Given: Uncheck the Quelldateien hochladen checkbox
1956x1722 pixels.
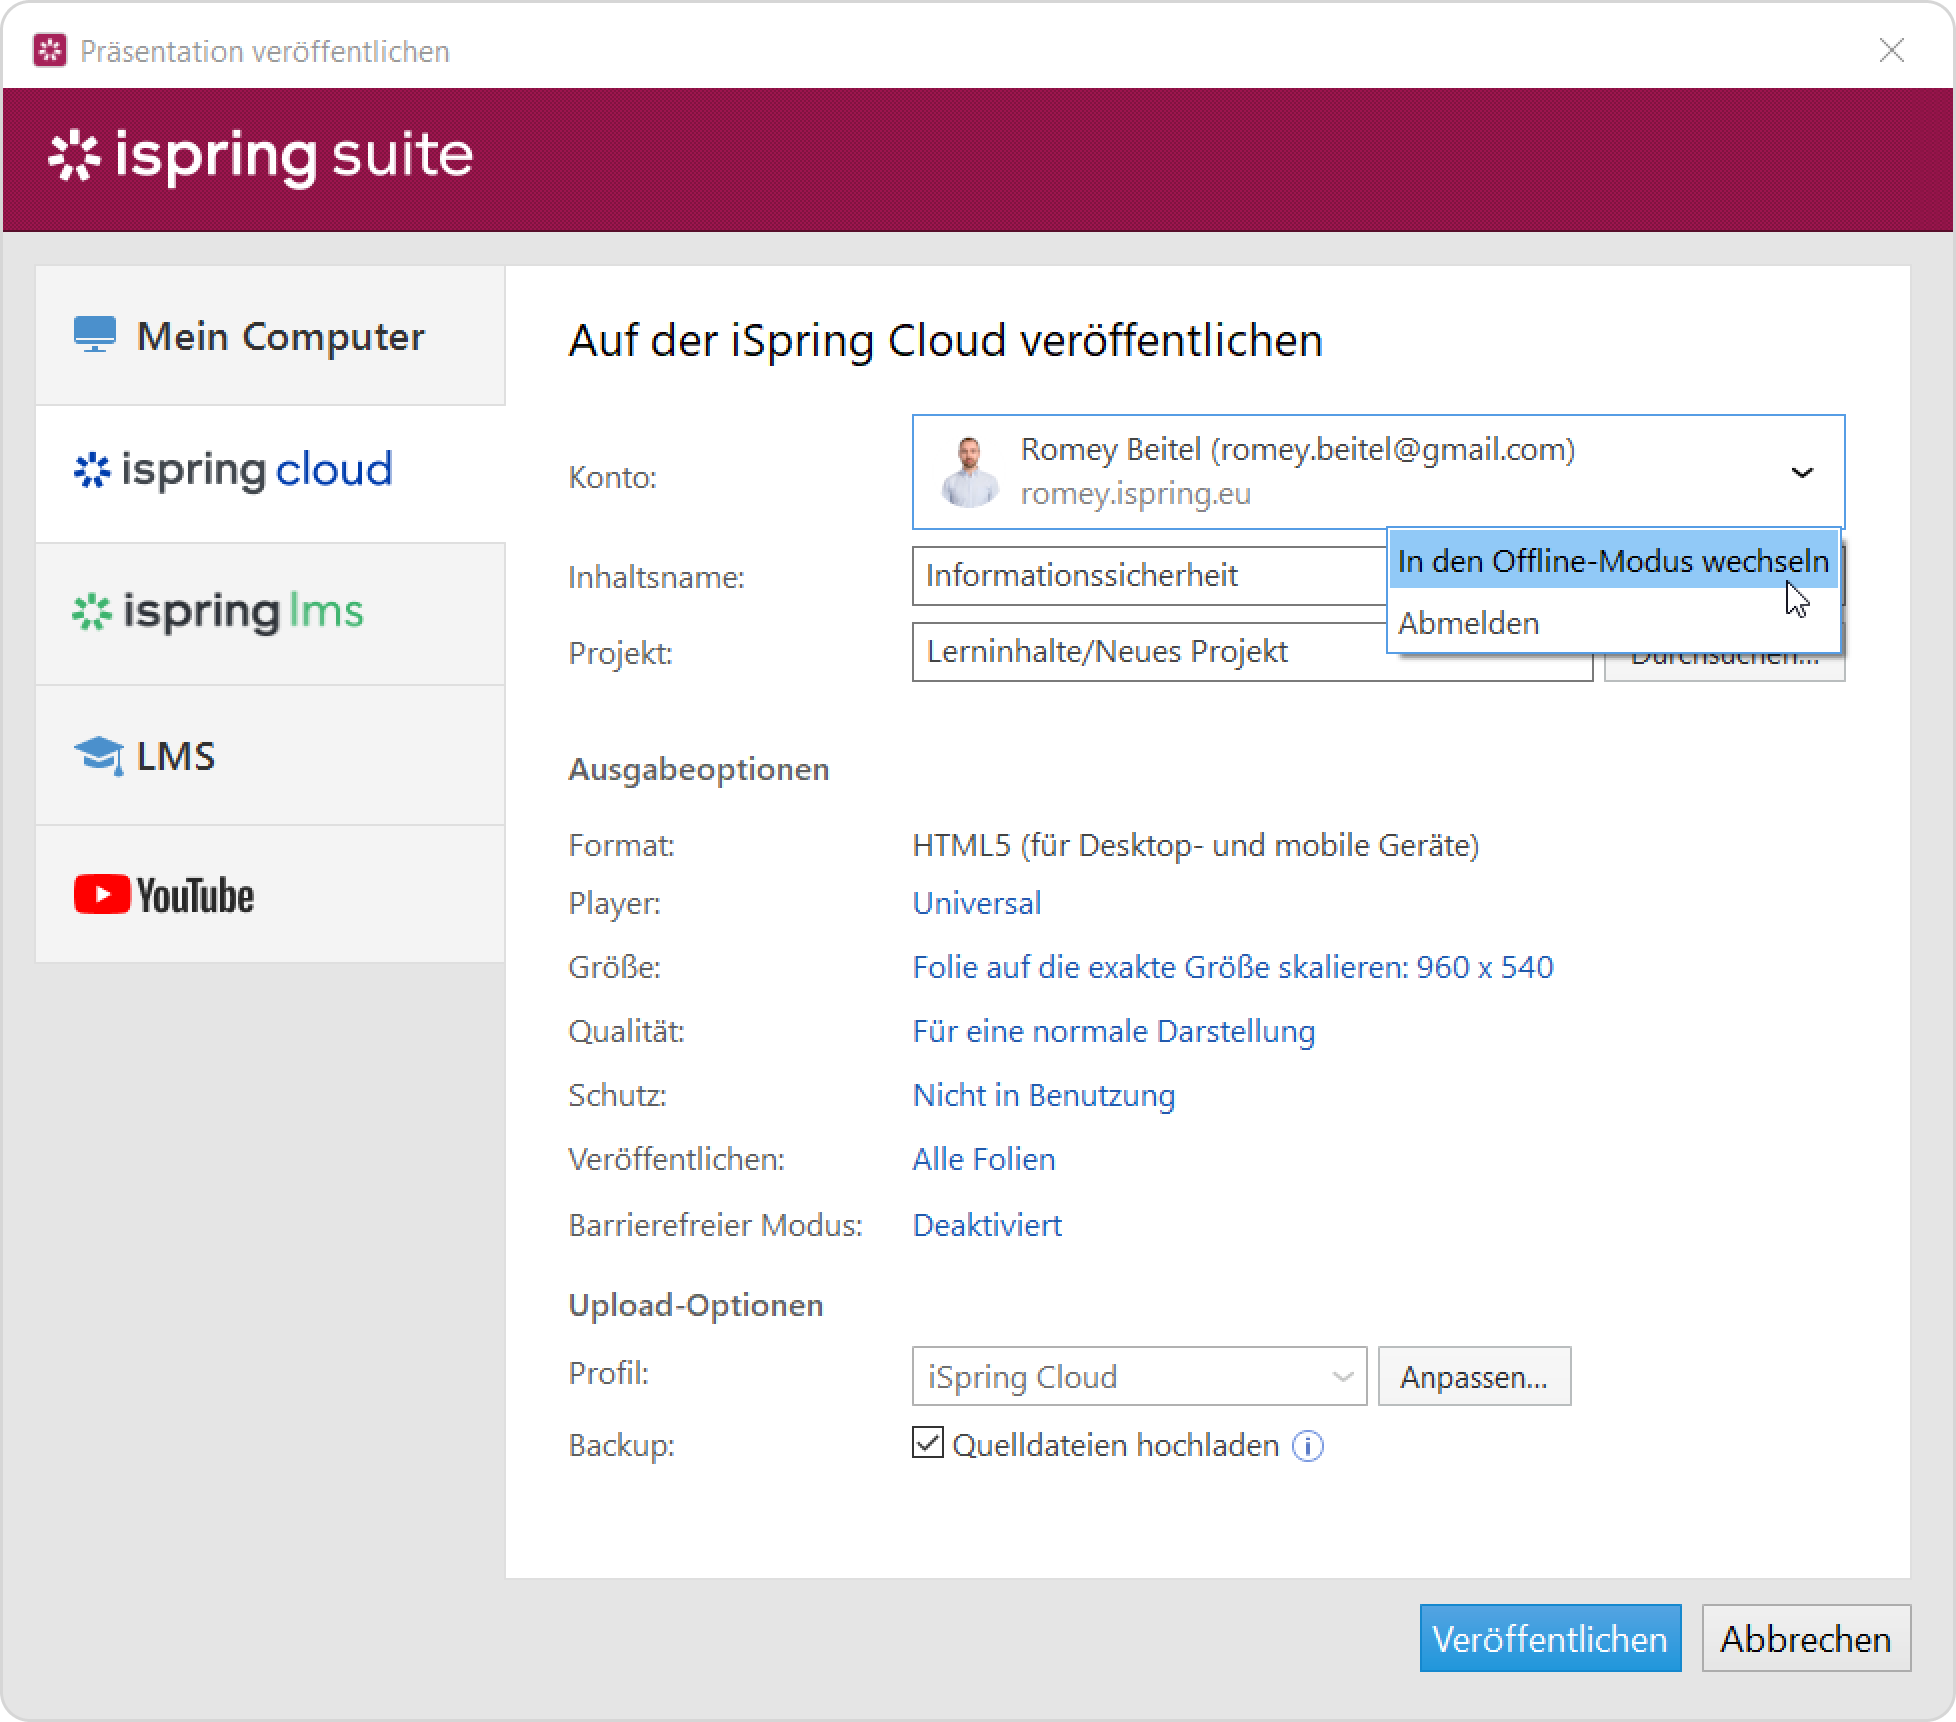Looking at the screenshot, I should (927, 1443).
